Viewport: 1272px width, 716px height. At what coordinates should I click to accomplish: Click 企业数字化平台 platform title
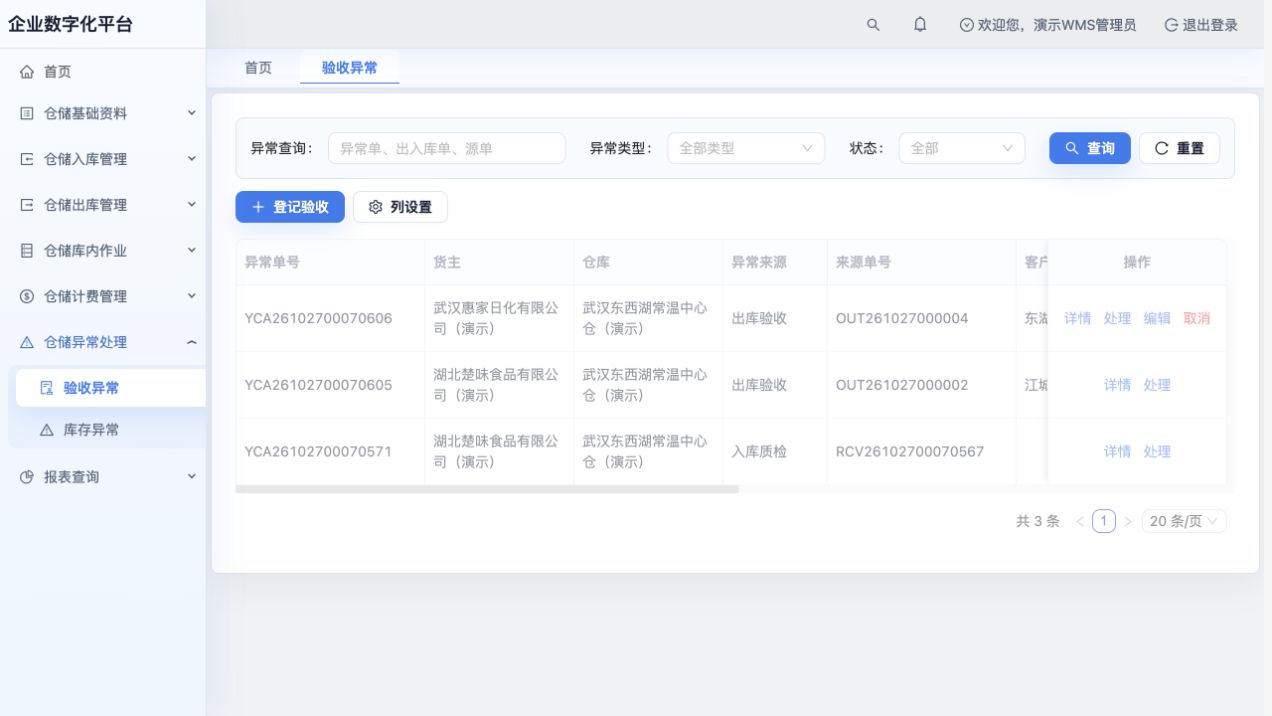[70, 25]
